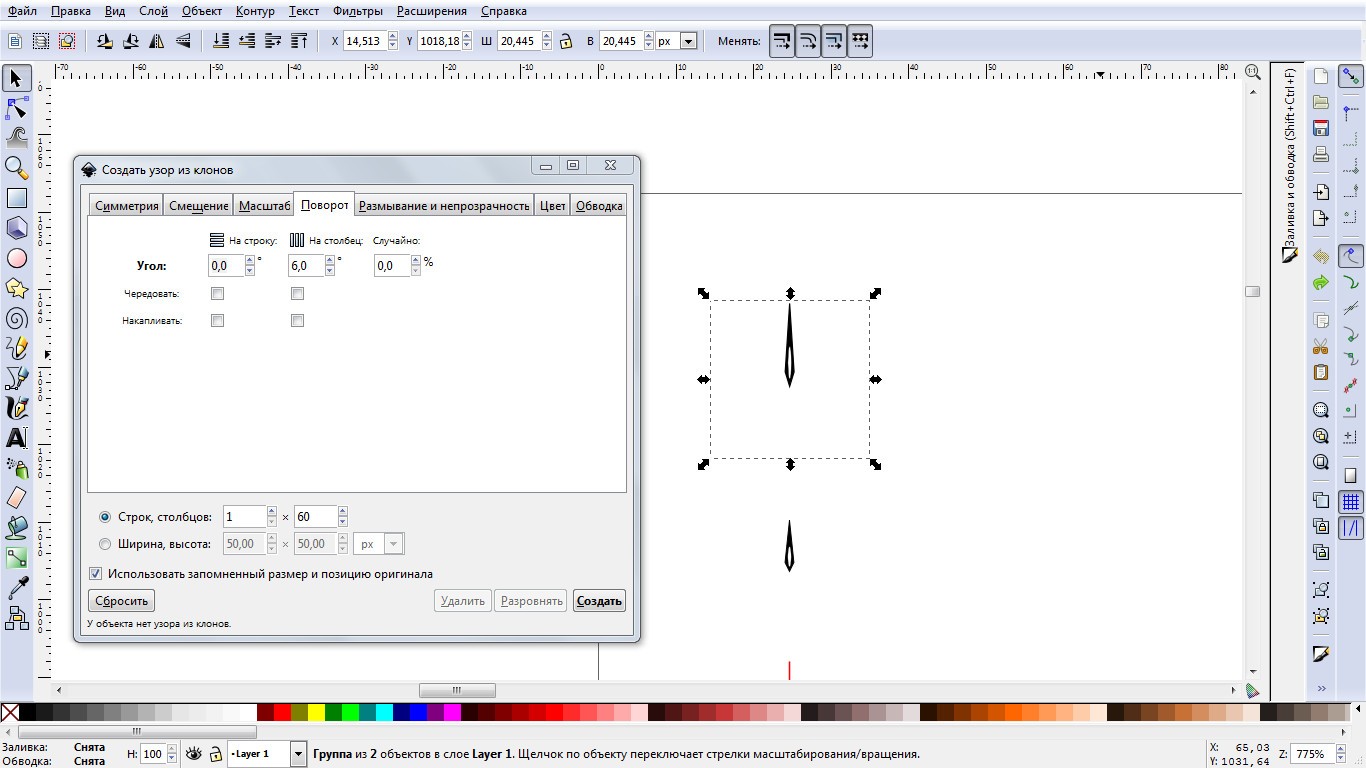The image size is (1366, 768).
Task: Select the Text tool
Action: point(16,438)
